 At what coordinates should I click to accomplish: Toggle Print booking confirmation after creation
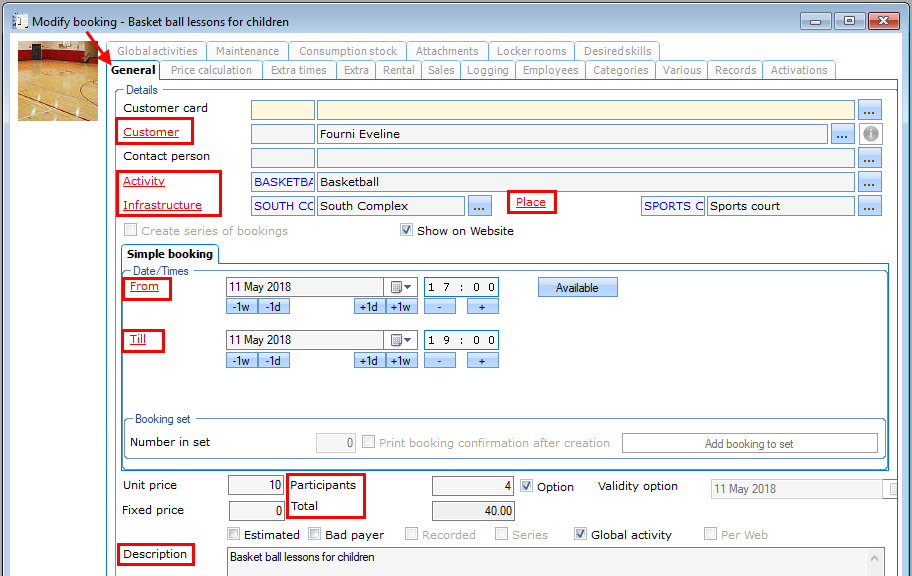coord(368,442)
